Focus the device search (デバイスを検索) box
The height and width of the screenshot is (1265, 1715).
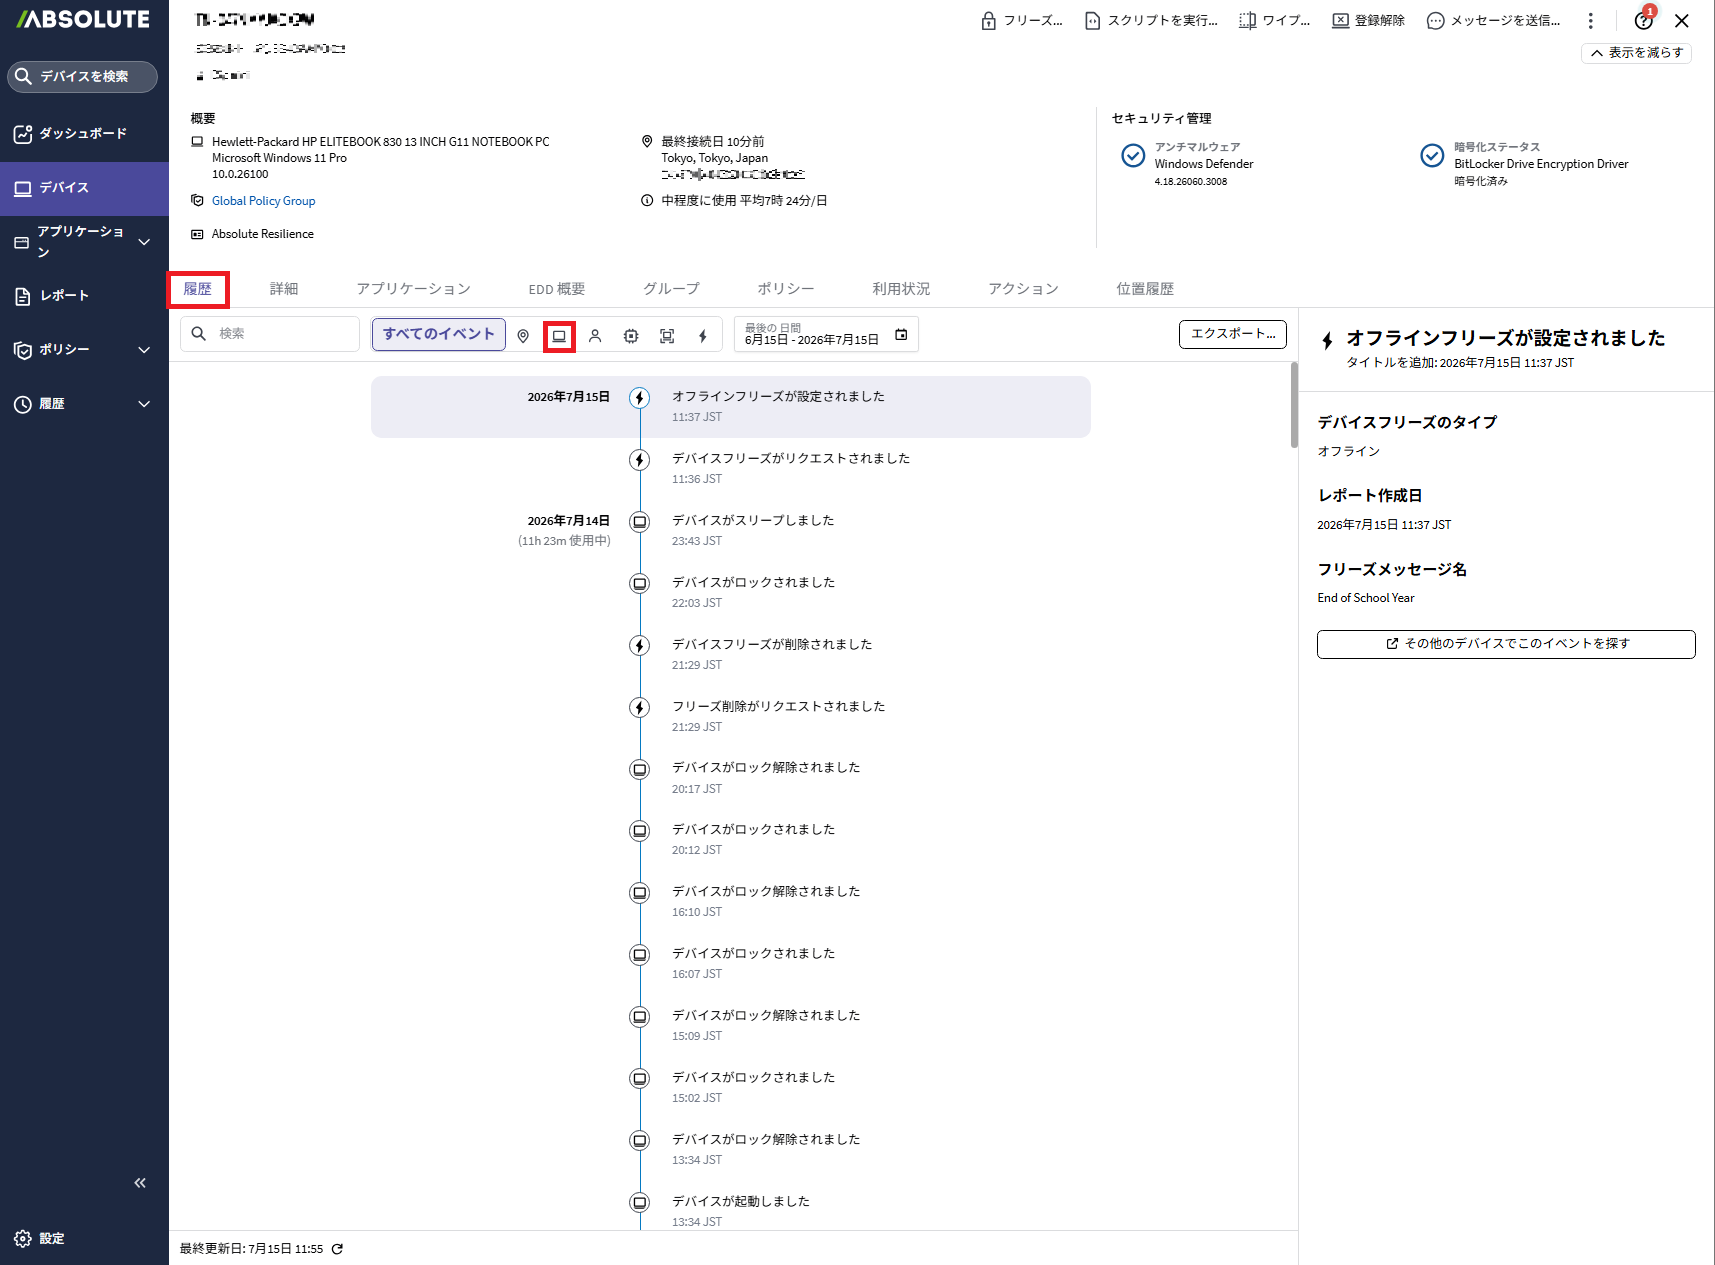[x=83, y=77]
